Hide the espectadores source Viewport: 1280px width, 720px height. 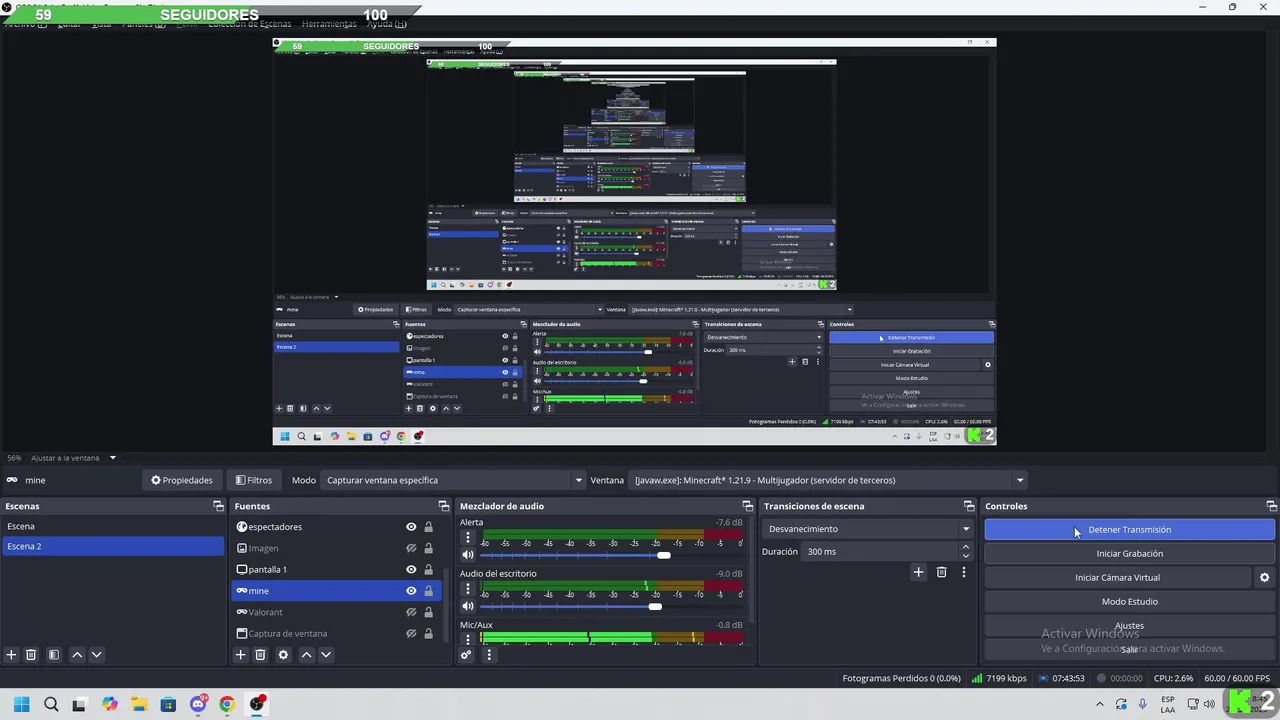[411, 527]
